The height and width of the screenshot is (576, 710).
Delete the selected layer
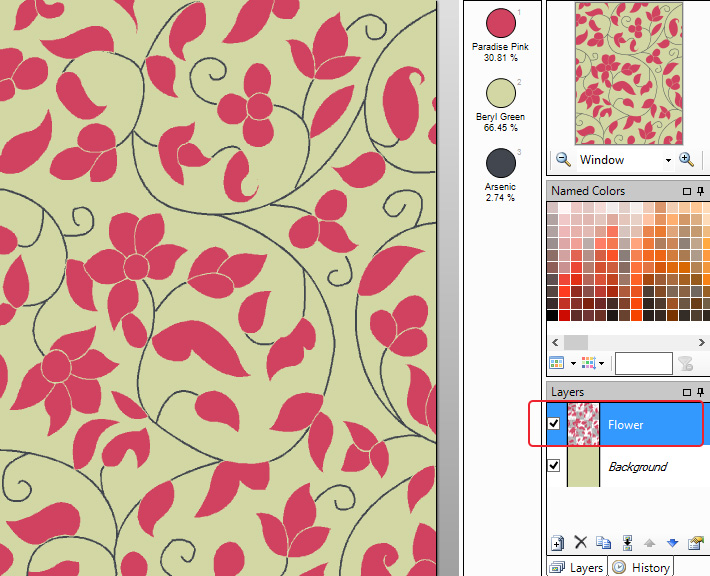click(581, 543)
